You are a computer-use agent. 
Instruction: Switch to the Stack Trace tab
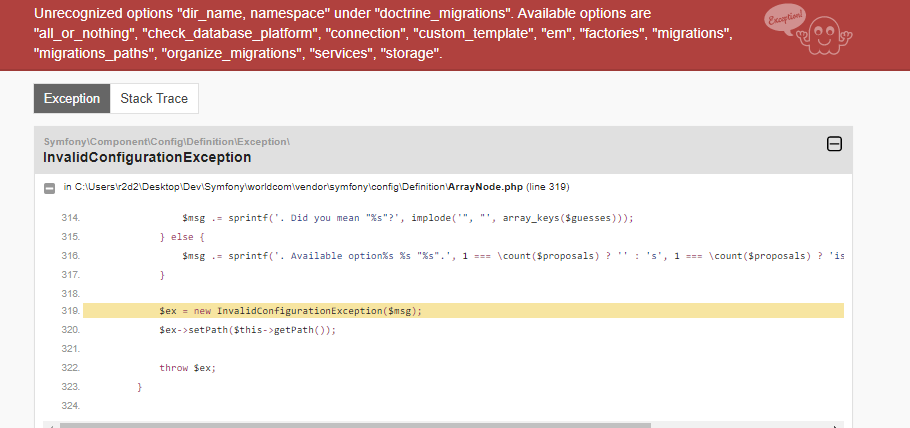[154, 99]
